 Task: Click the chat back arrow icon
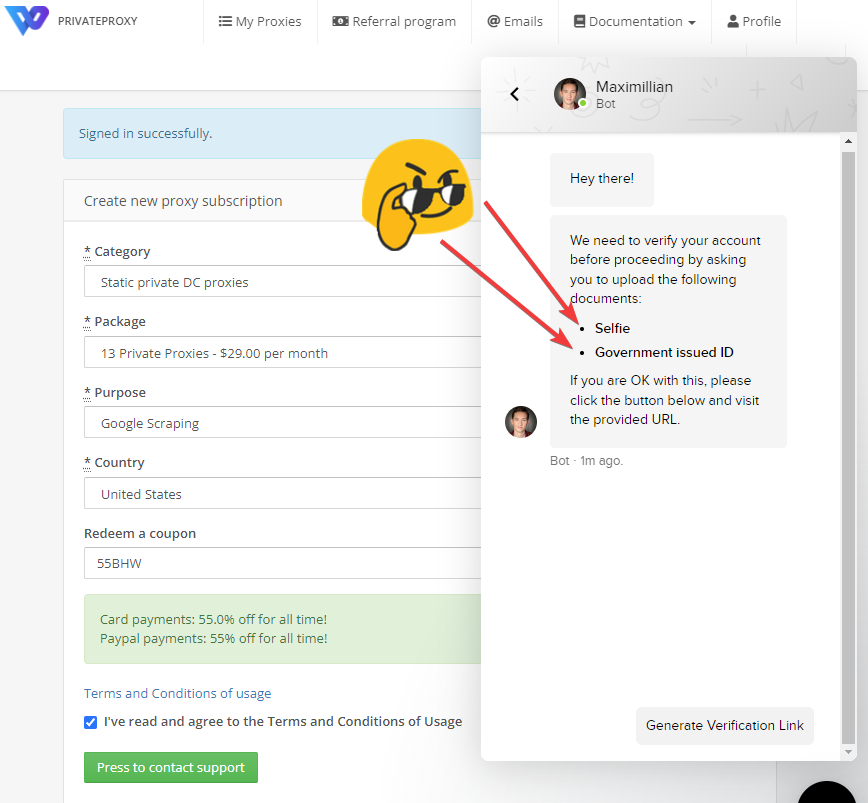(514, 94)
